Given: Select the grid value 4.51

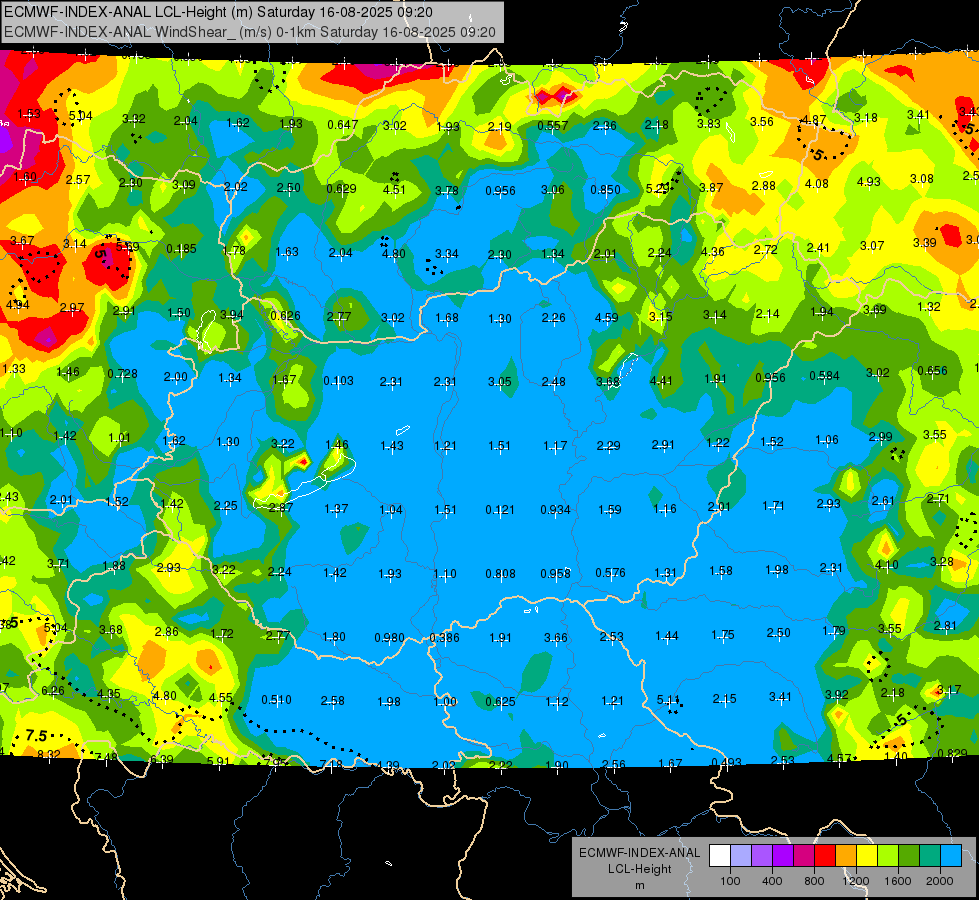Looking at the screenshot, I should coord(394,189).
